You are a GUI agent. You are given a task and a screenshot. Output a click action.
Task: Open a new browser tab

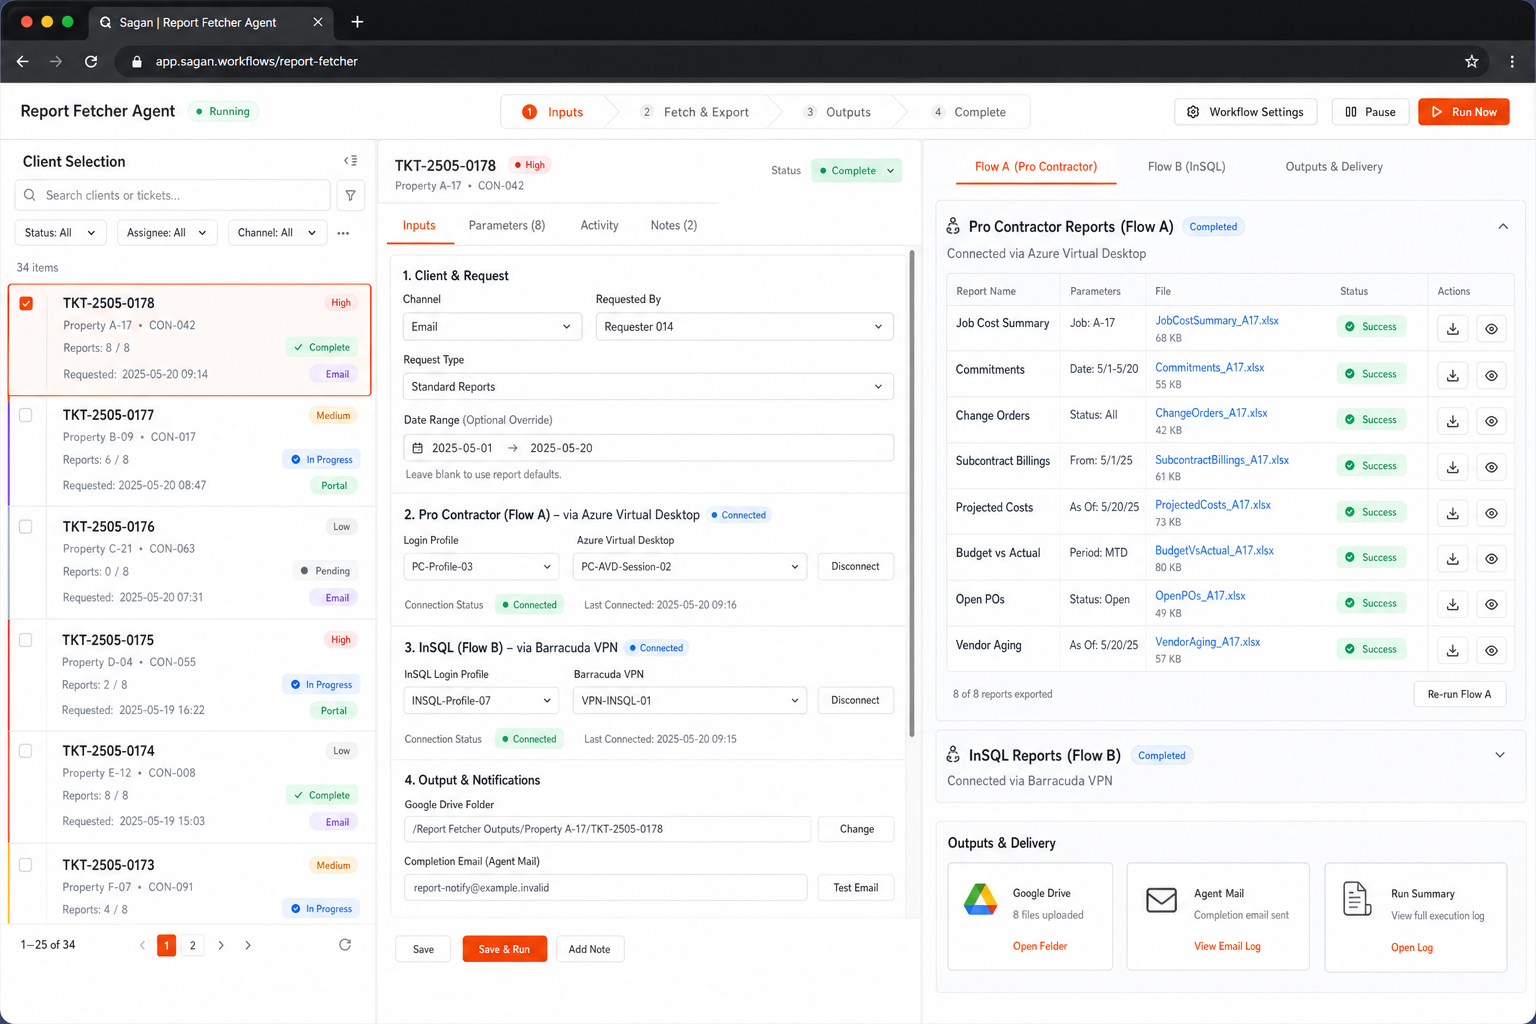(357, 22)
